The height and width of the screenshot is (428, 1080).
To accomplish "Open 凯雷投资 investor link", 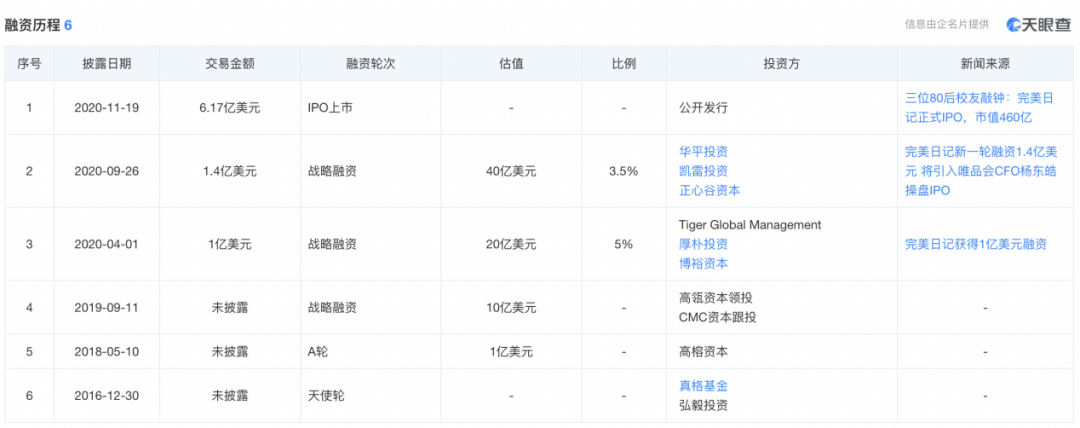I will pos(703,171).
